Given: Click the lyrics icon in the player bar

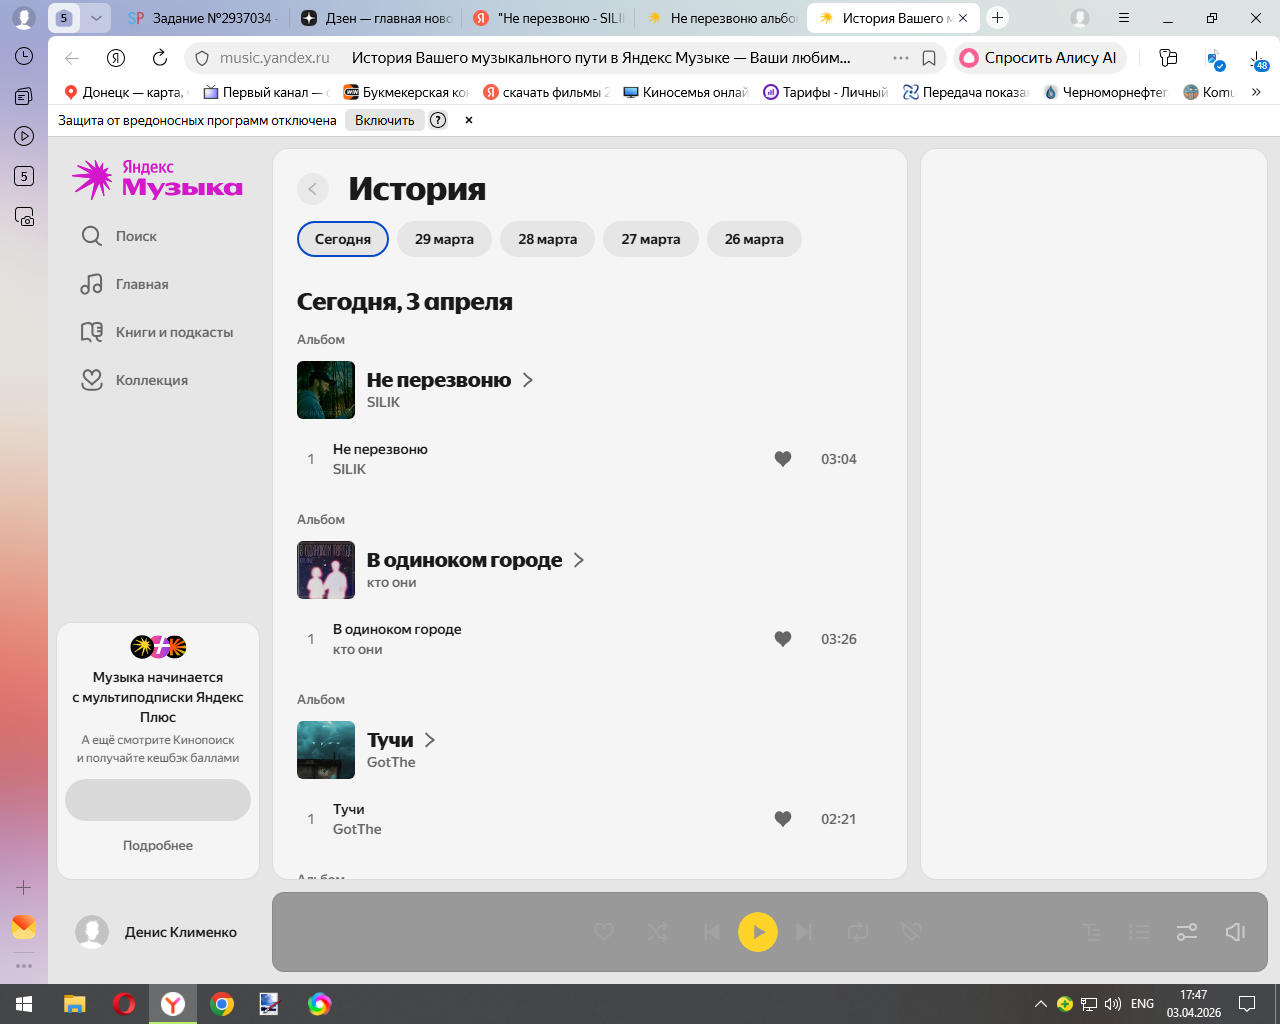Looking at the screenshot, I should pyautogui.click(x=1092, y=932).
